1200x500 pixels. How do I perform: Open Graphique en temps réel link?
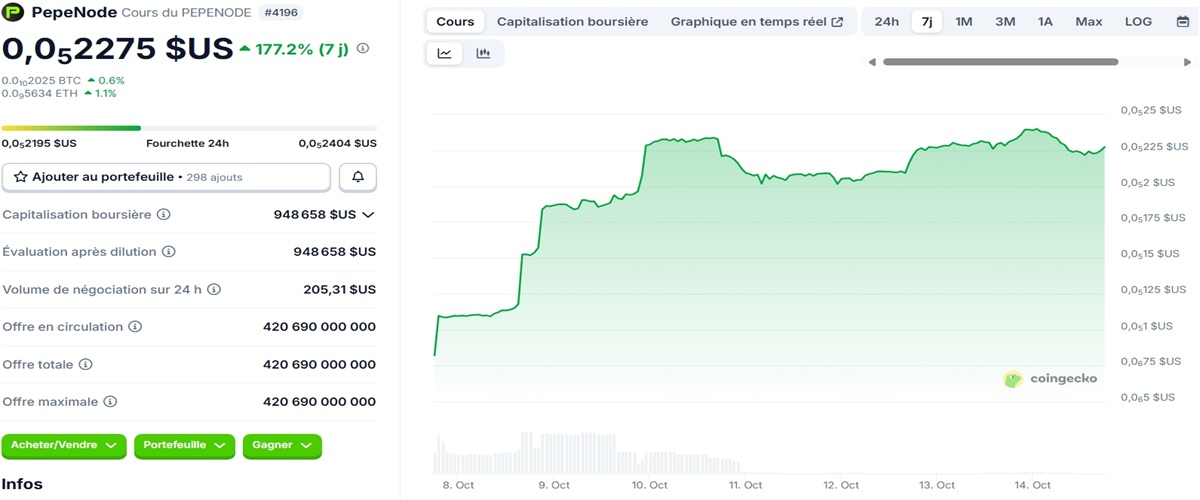pyautogui.click(x=756, y=22)
